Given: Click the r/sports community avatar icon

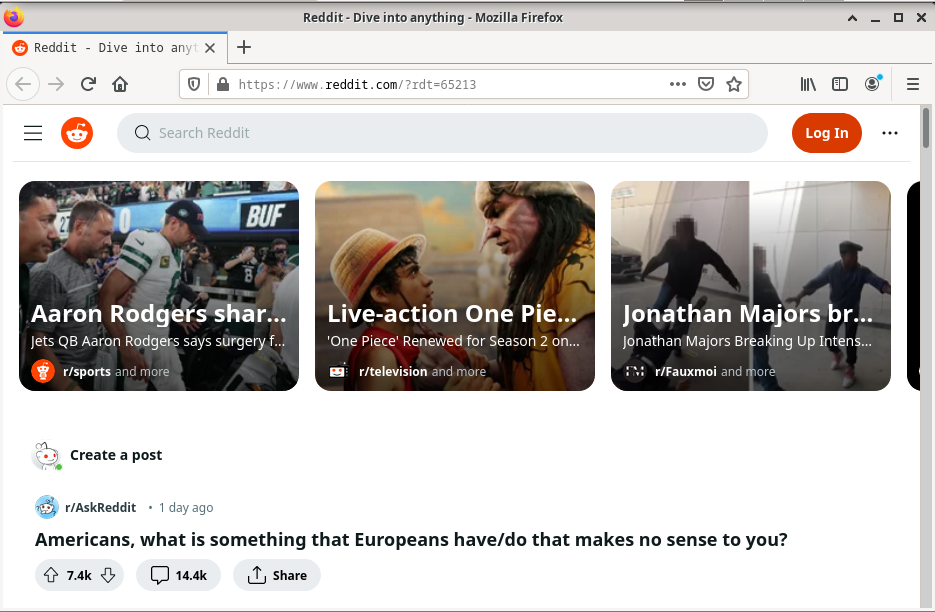Looking at the screenshot, I should (43, 372).
